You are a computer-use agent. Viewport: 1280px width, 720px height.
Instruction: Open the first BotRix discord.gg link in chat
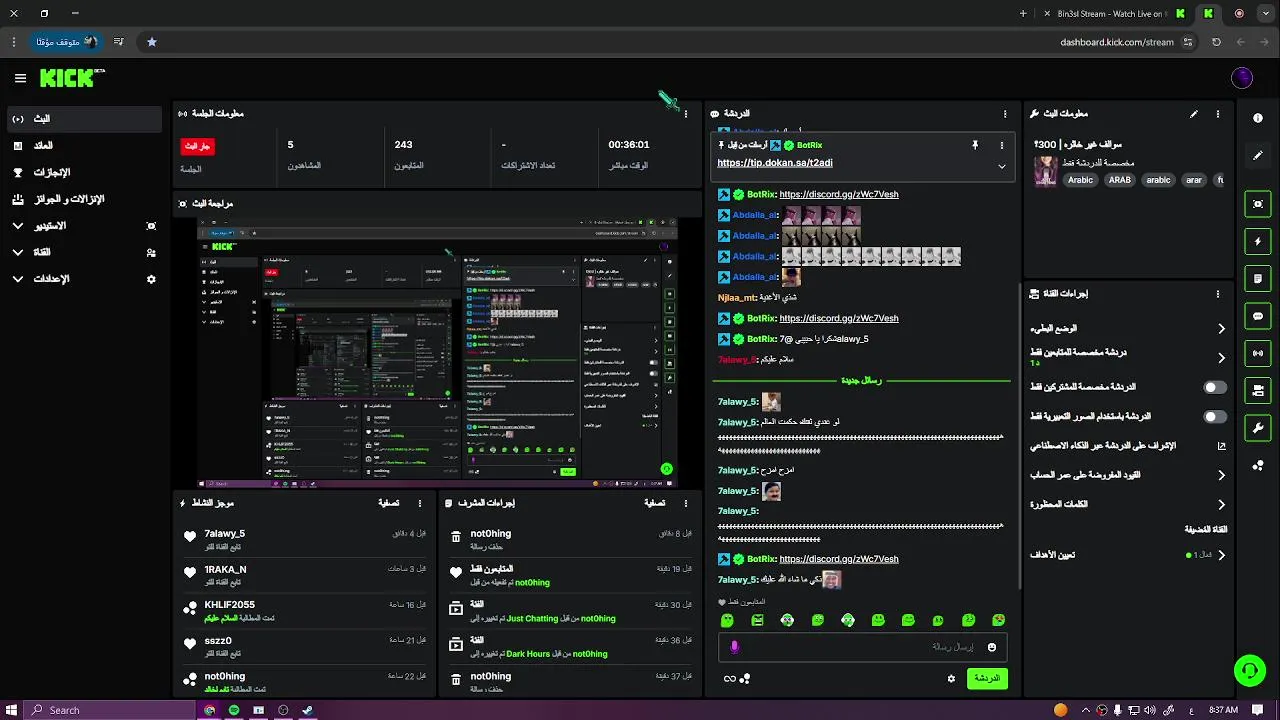click(839, 194)
